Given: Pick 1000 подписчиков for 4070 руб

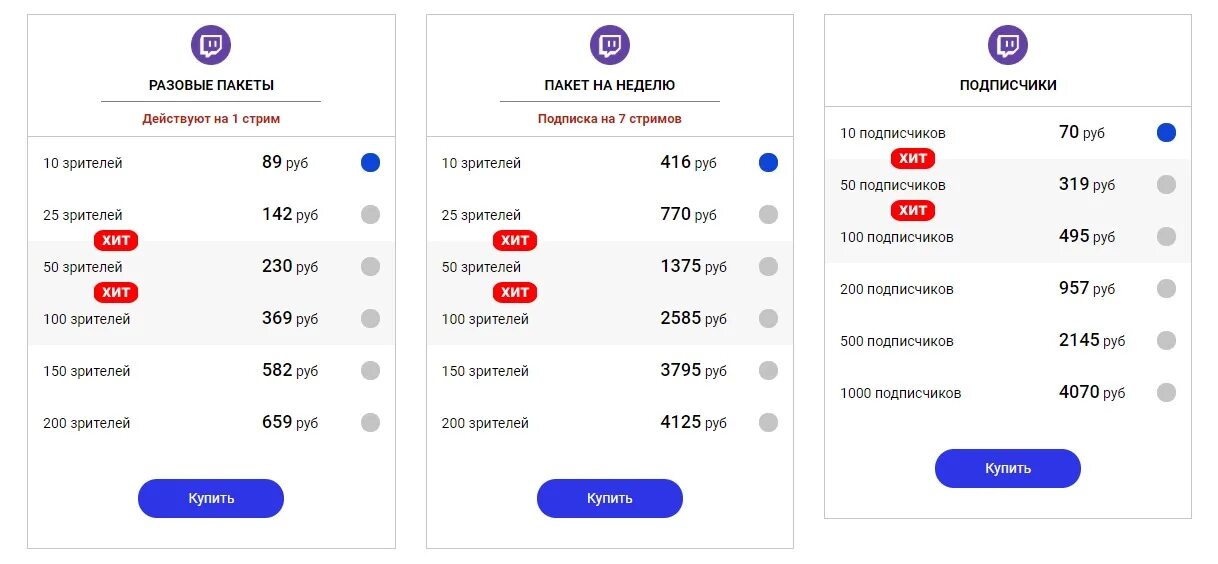Looking at the screenshot, I should 1166,393.
